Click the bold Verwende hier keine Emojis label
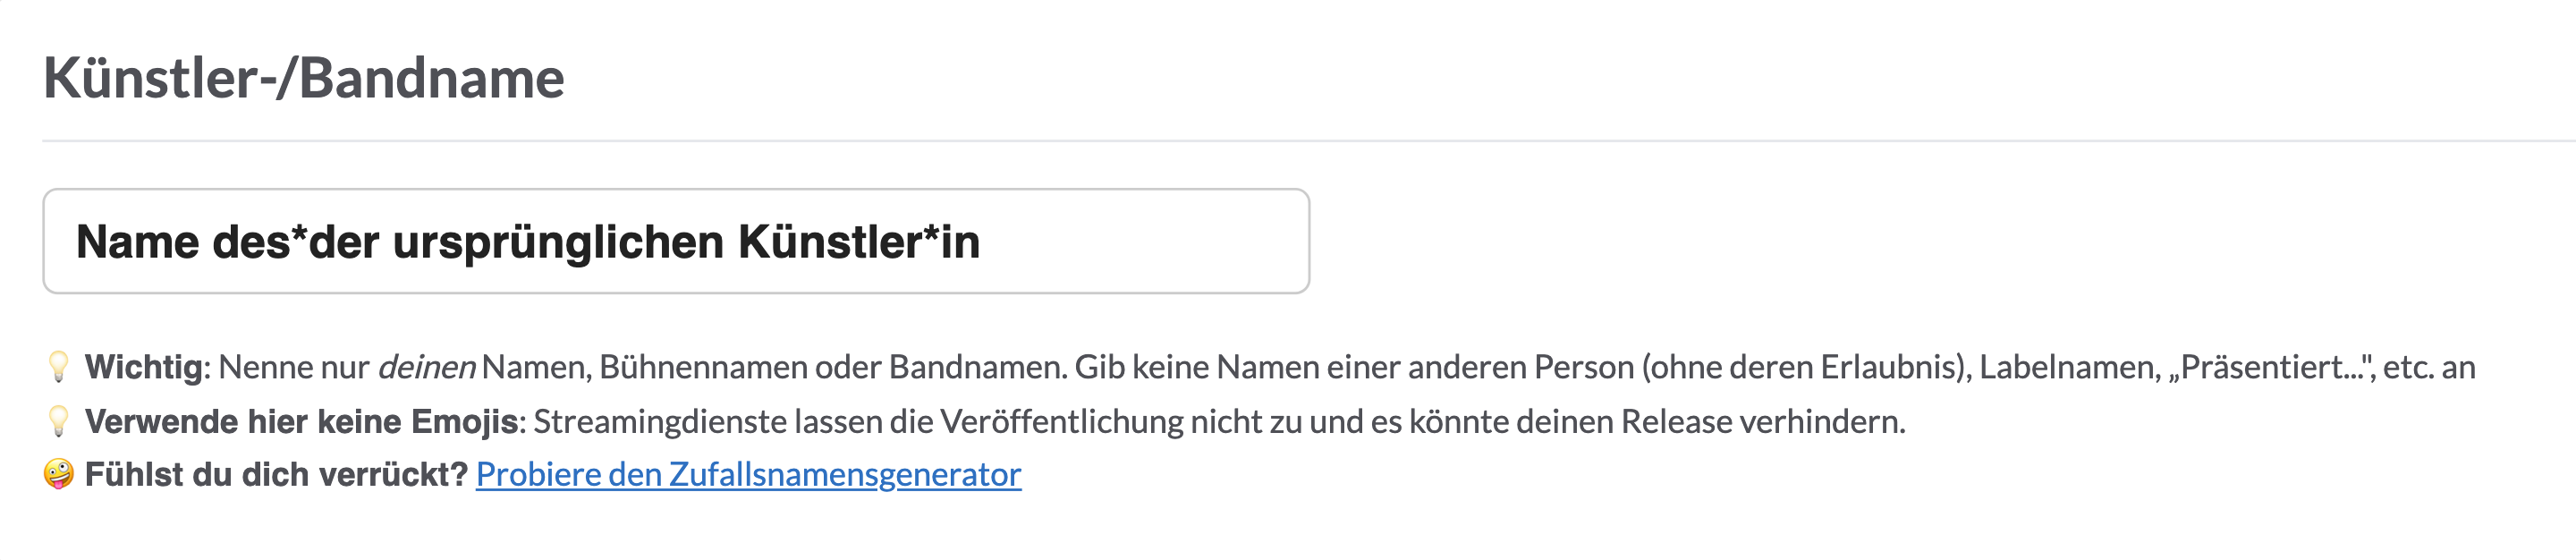 [x=301, y=421]
